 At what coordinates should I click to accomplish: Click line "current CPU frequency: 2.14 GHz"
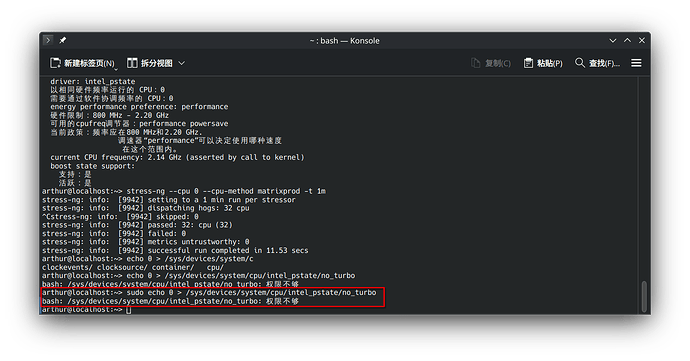click(177, 157)
